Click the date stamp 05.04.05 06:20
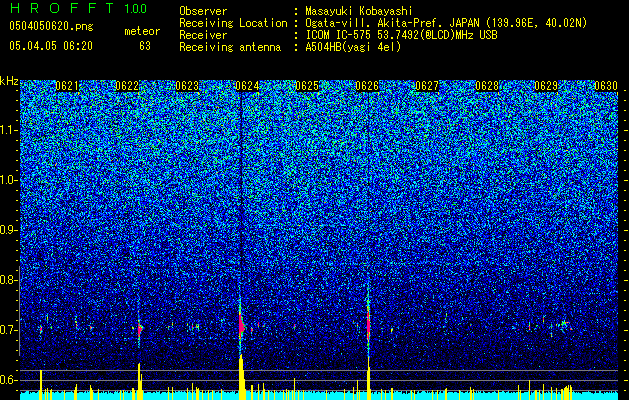This screenshot has width=629, height=400. [51, 46]
